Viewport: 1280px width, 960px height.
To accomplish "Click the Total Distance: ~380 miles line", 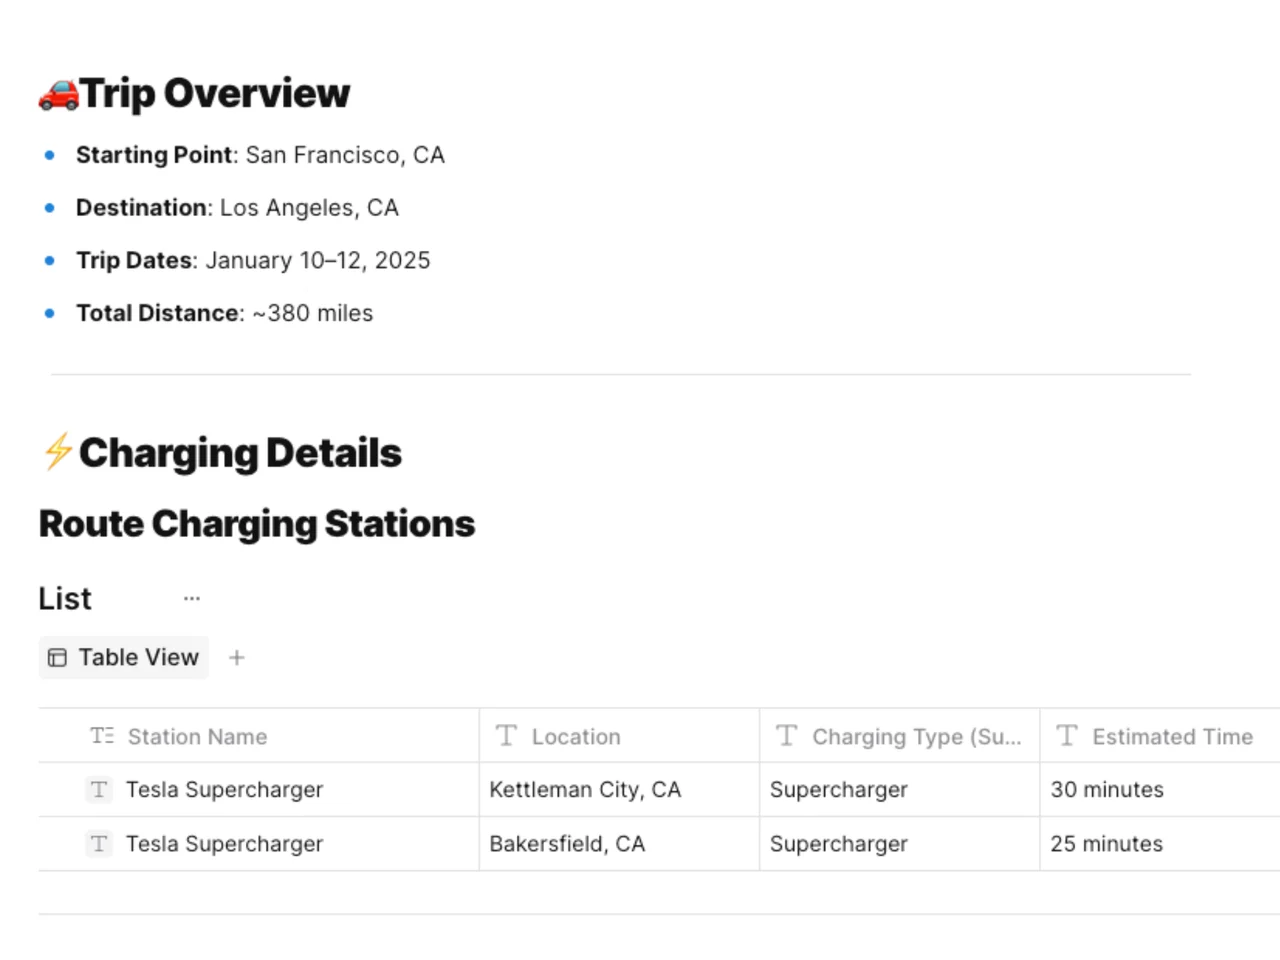I will pos(224,313).
